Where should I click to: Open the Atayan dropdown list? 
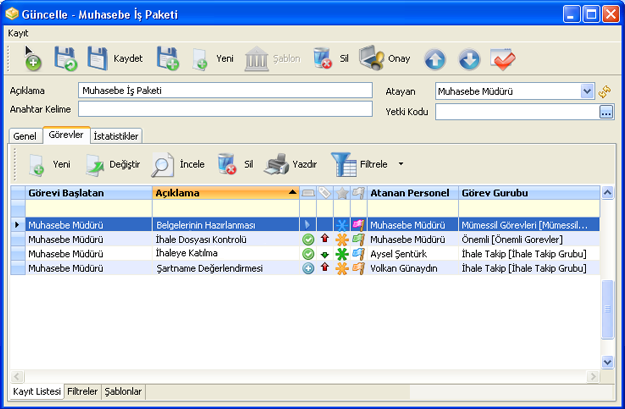click(x=587, y=91)
